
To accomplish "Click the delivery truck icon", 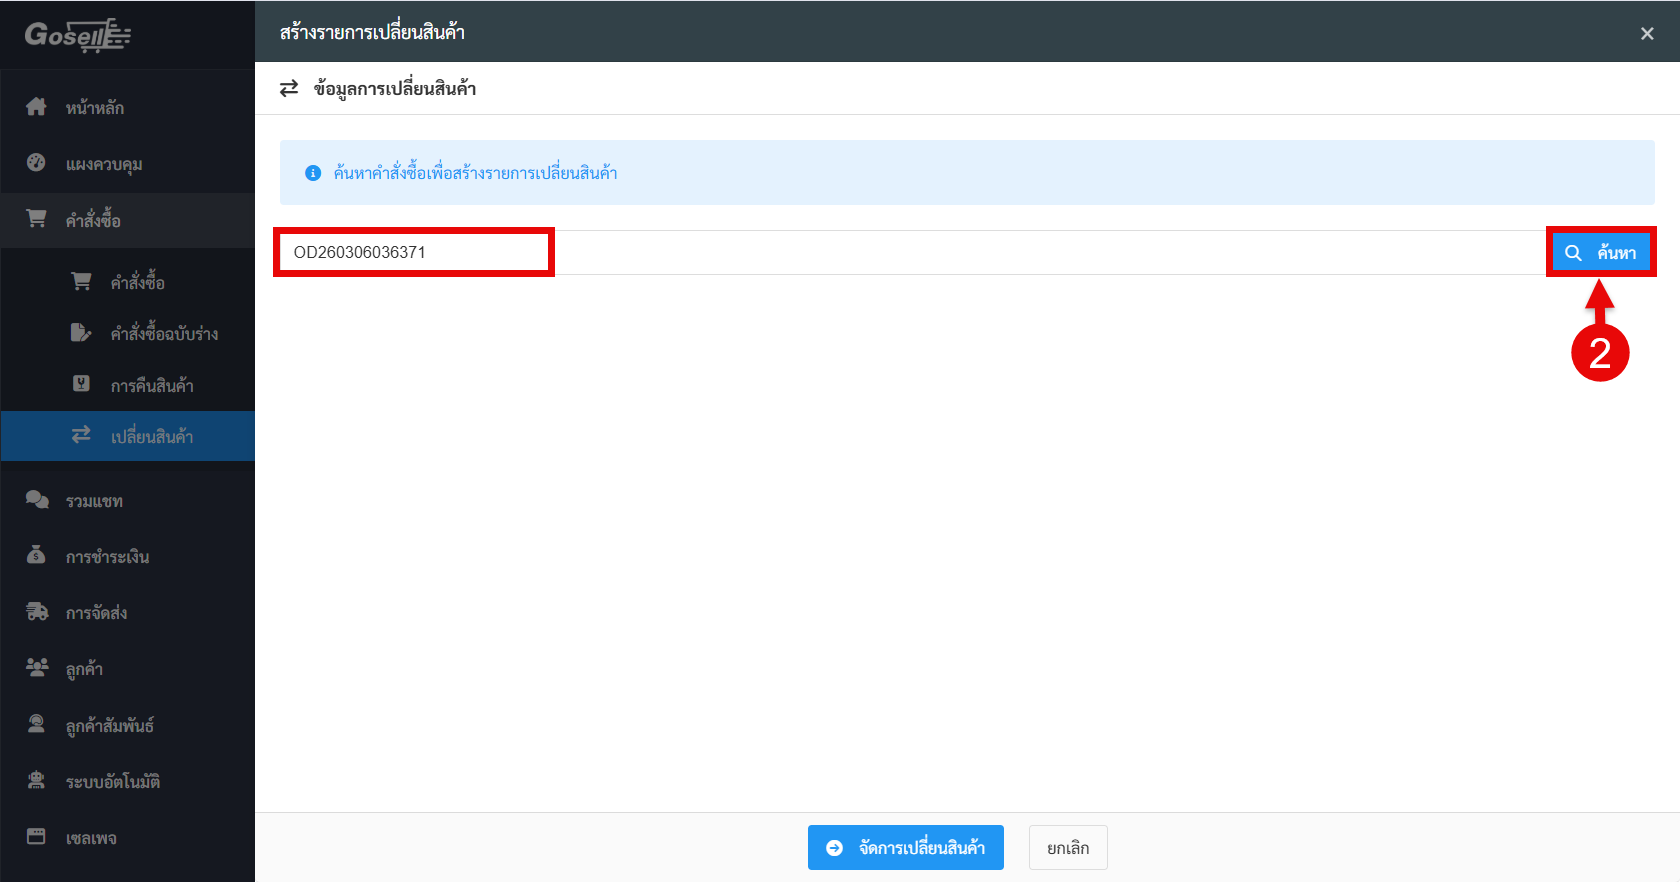I will pos(36,612).
